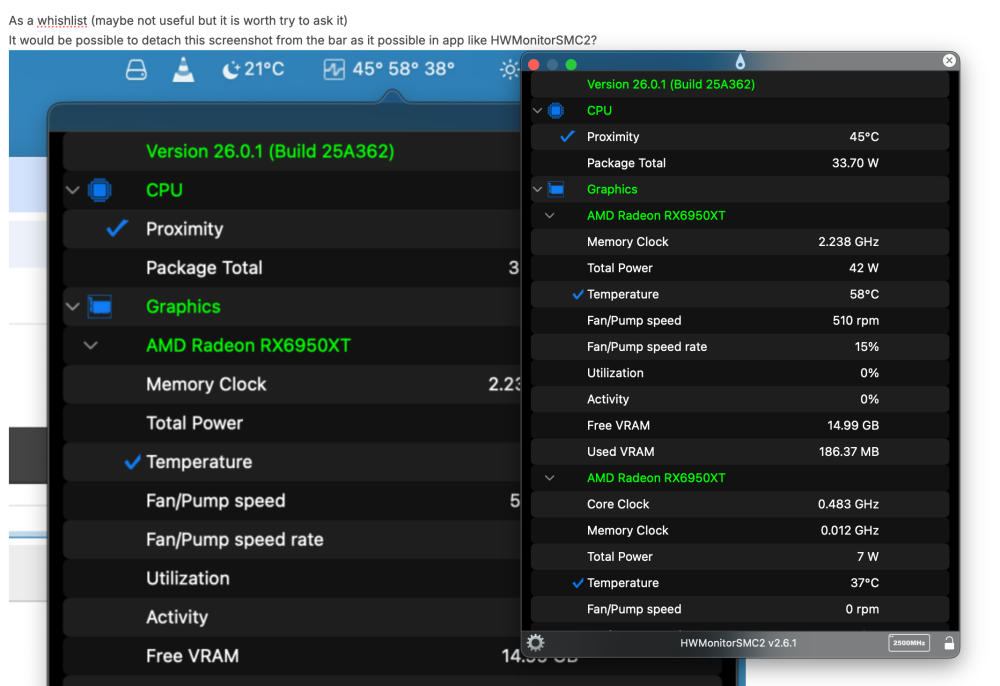The width and height of the screenshot is (1000, 686).
Task: Click the Graphics card icon in HWMonitorSMC2 window
Action: click(x=556, y=189)
